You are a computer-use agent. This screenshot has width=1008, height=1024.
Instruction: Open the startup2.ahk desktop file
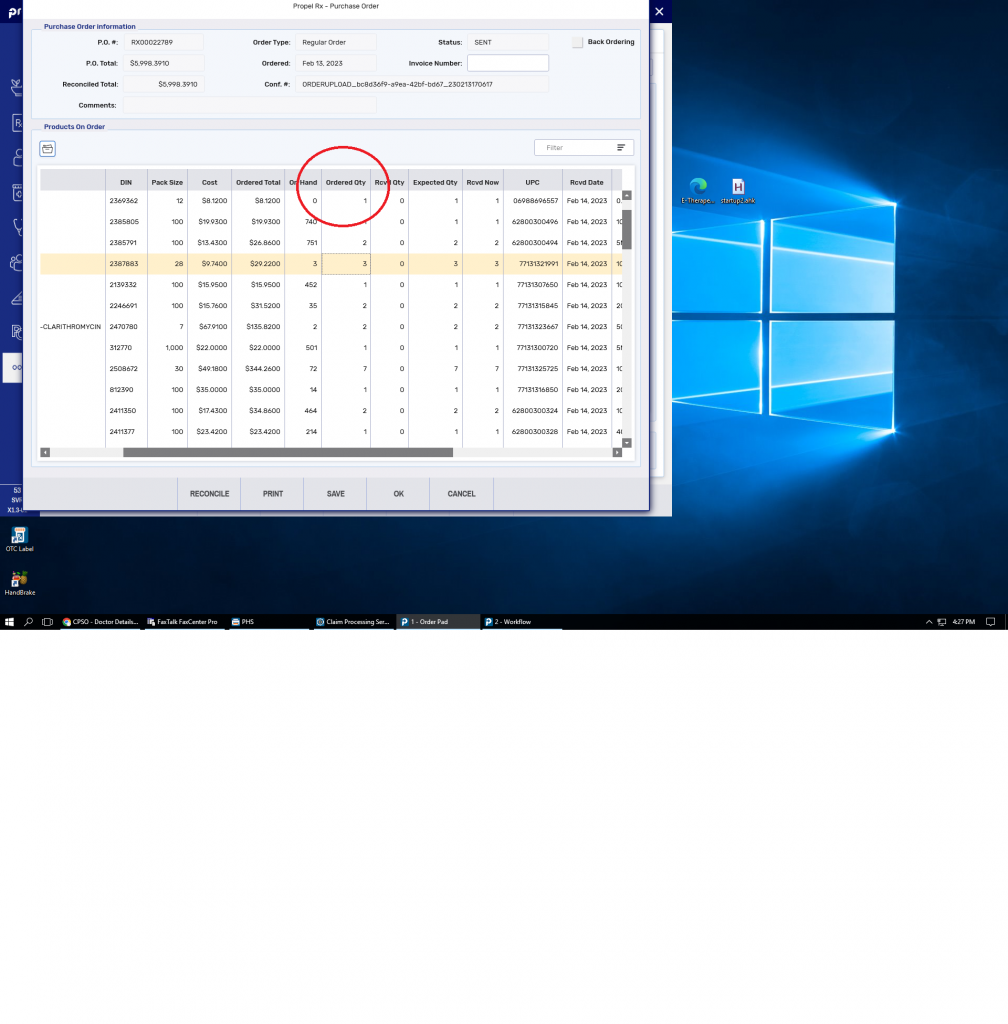738,187
